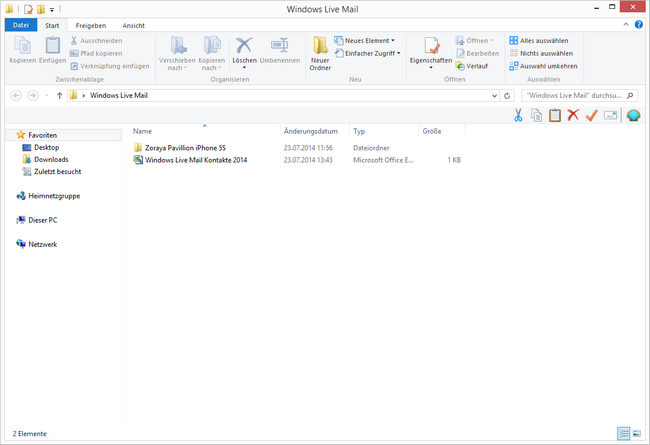Click Verlauf in the ribbon
Image resolution: width=650 pixels, height=445 pixels.
pyautogui.click(x=472, y=66)
